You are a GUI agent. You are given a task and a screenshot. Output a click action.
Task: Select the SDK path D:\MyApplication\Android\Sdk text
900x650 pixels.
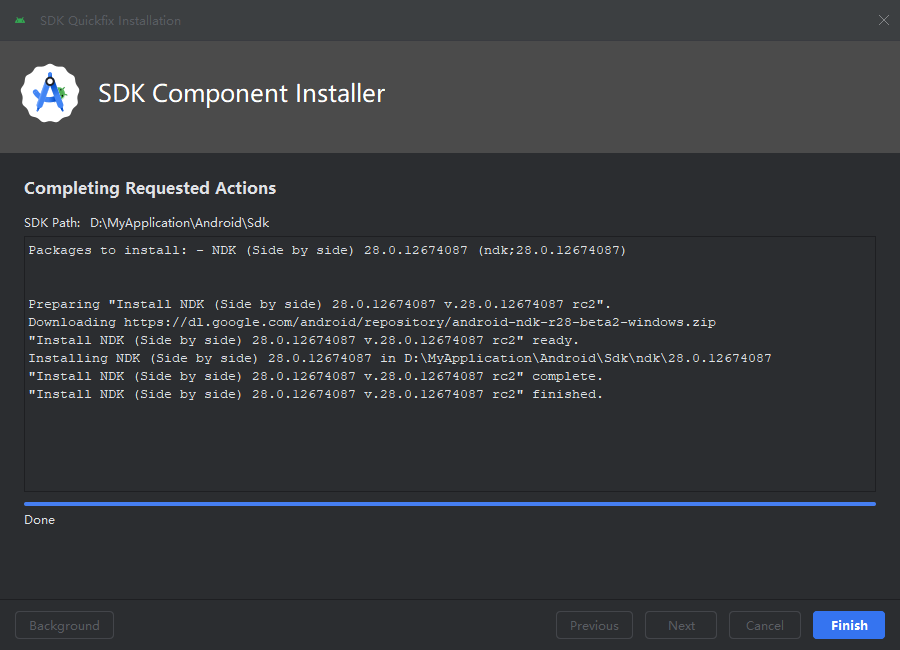click(x=180, y=223)
